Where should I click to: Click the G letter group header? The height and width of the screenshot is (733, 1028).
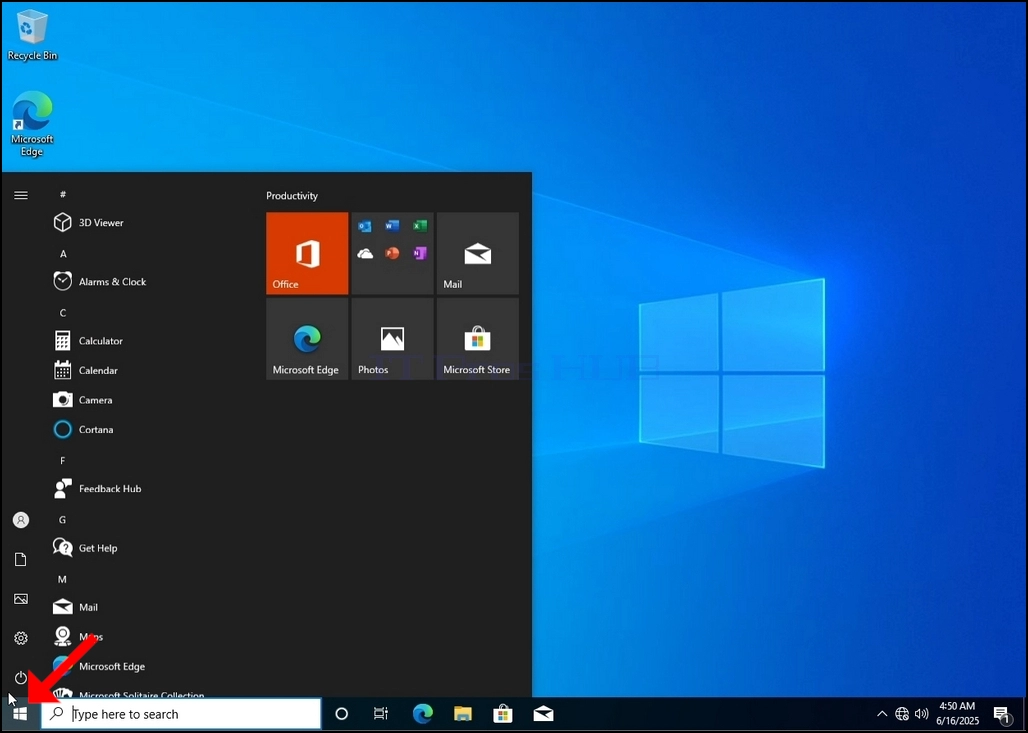click(63, 520)
